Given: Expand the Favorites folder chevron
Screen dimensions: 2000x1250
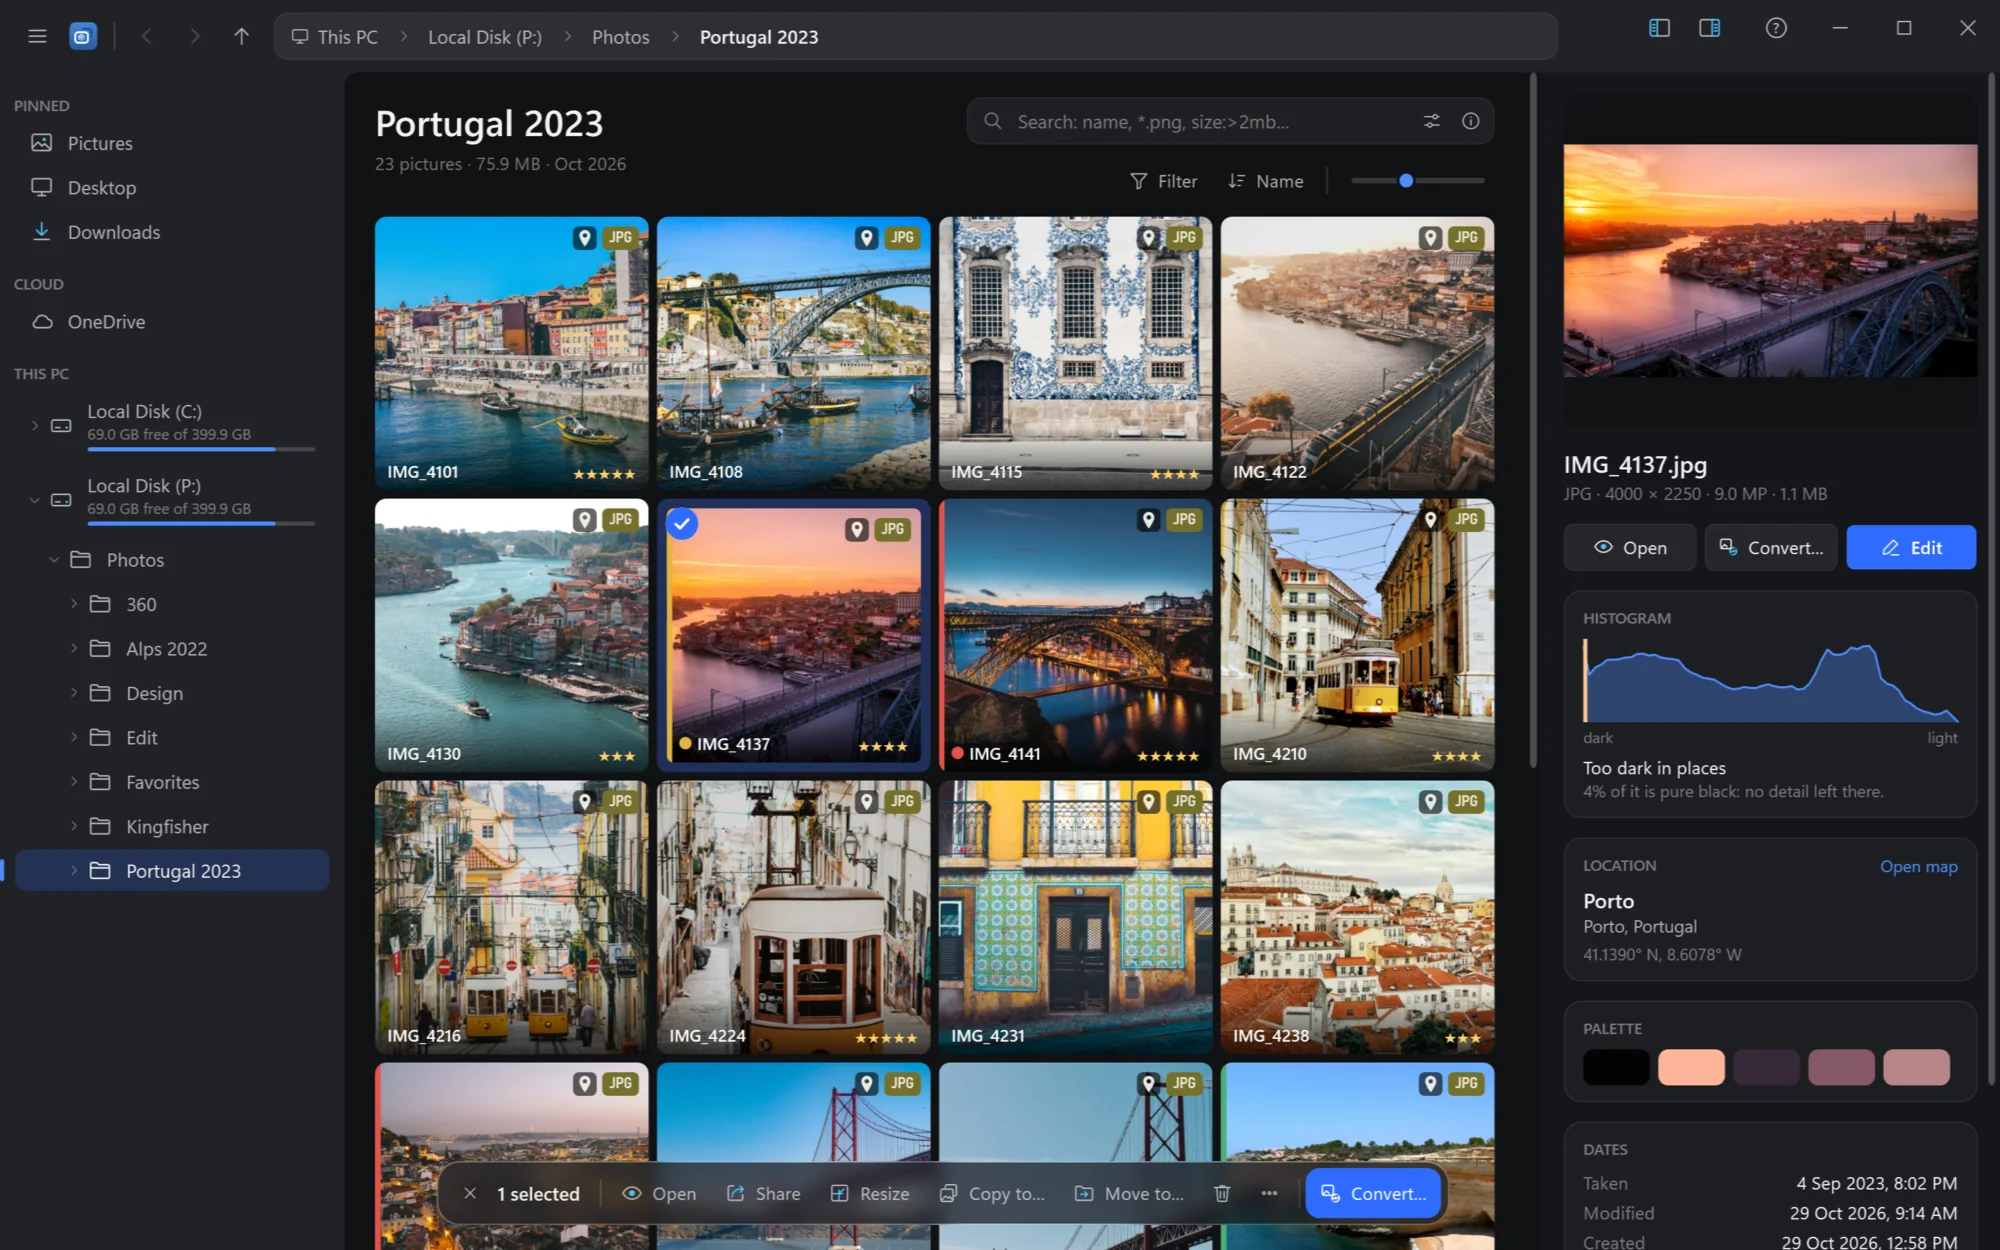Looking at the screenshot, I should [x=74, y=782].
